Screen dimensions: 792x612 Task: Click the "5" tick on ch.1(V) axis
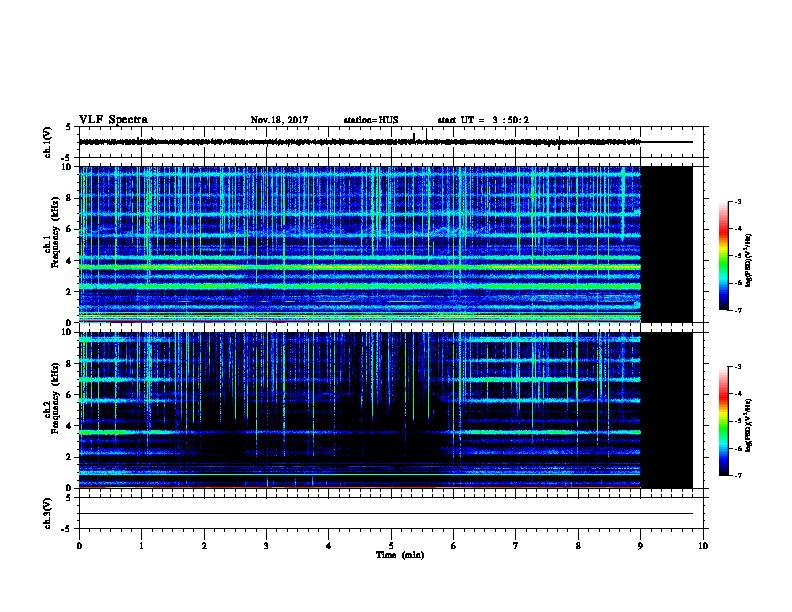[68, 127]
